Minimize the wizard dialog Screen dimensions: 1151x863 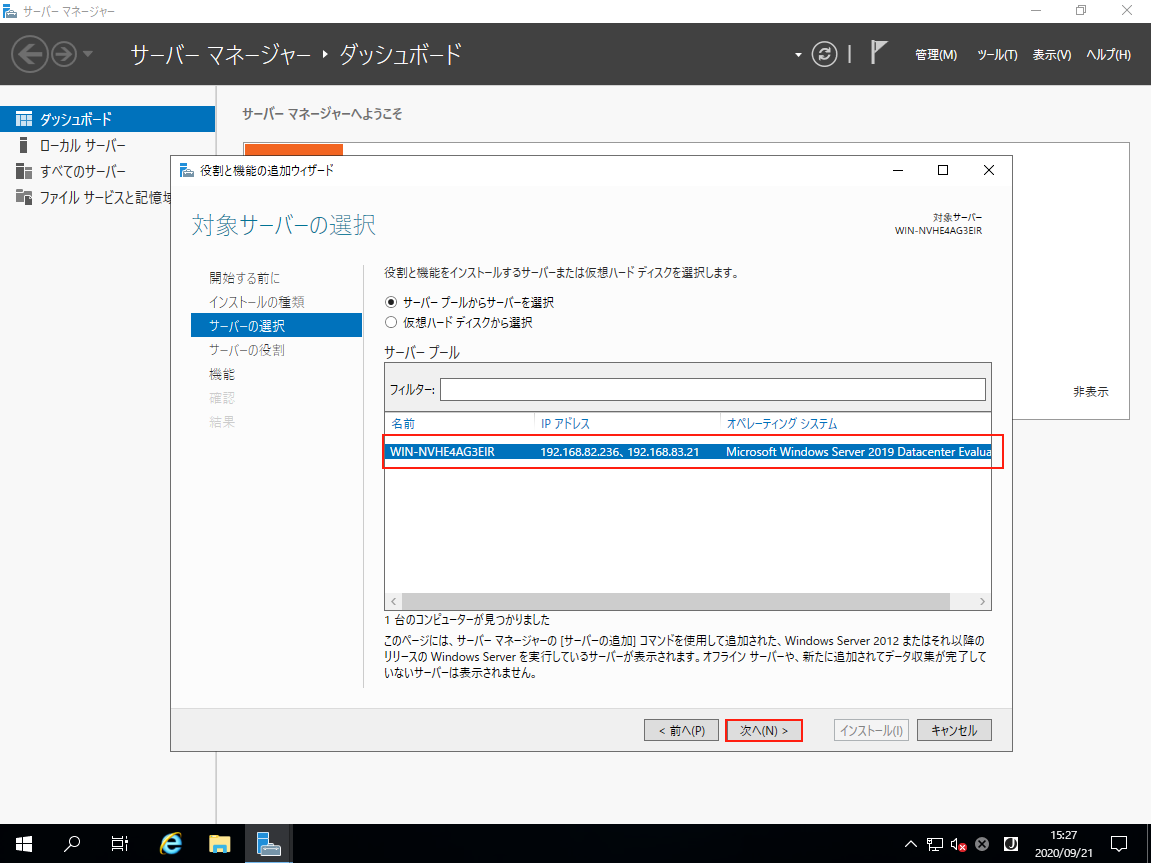[x=898, y=170]
